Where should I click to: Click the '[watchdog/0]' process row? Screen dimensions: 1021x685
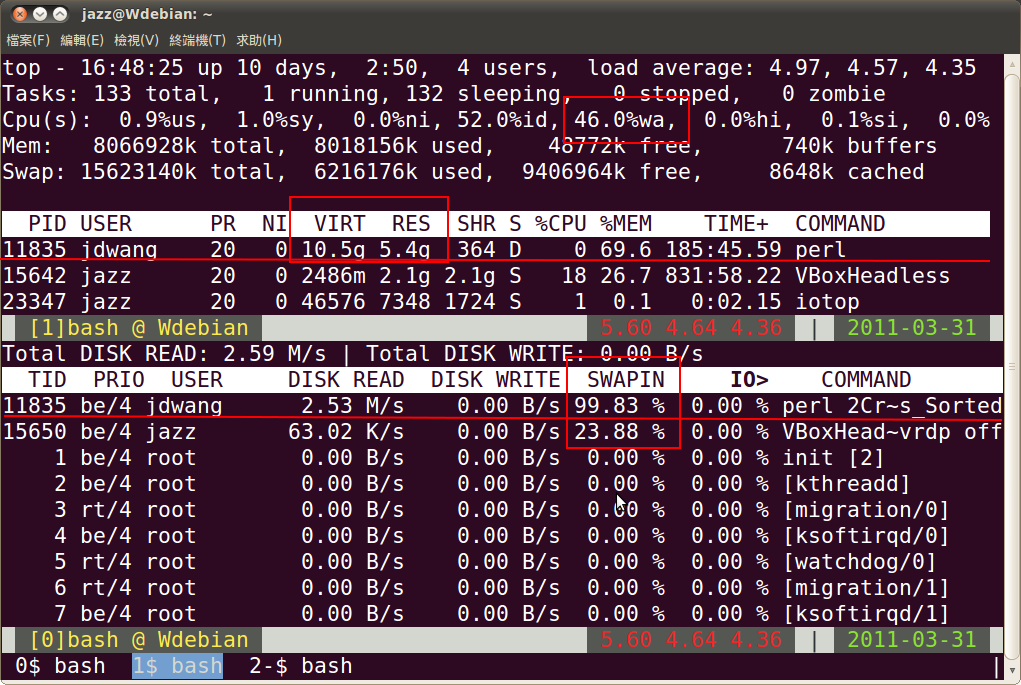[x=502, y=562]
